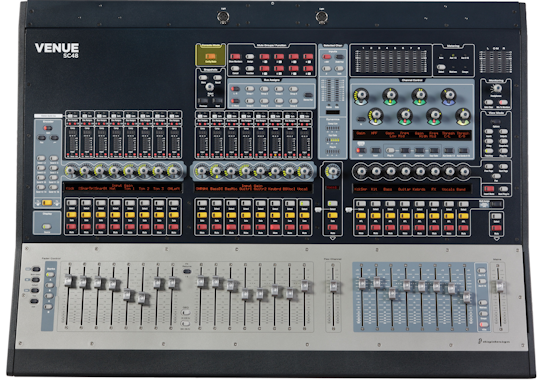This screenshot has width=540, height=381.
Task: Click the VENUE SC48 logo
Action: click(x=57, y=50)
